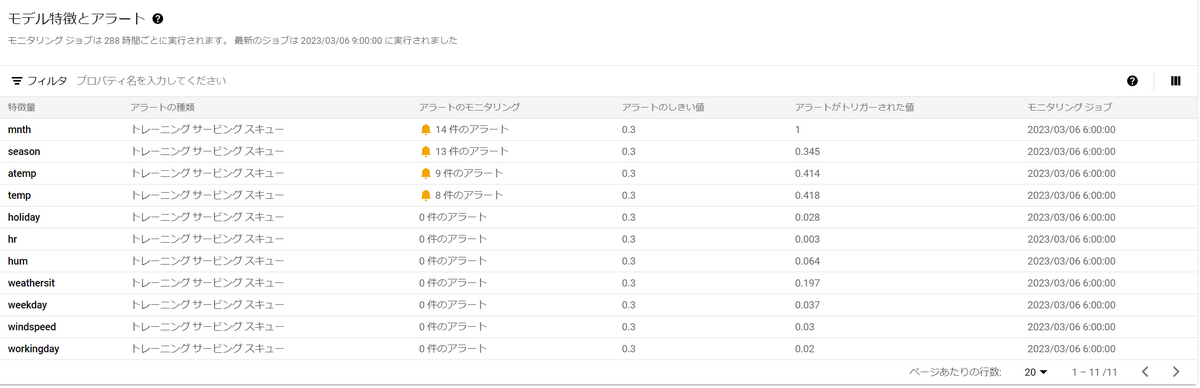The height and width of the screenshot is (388, 1200).
Task: Click triggered value 0.003
Action: pyautogui.click(x=808, y=239)
